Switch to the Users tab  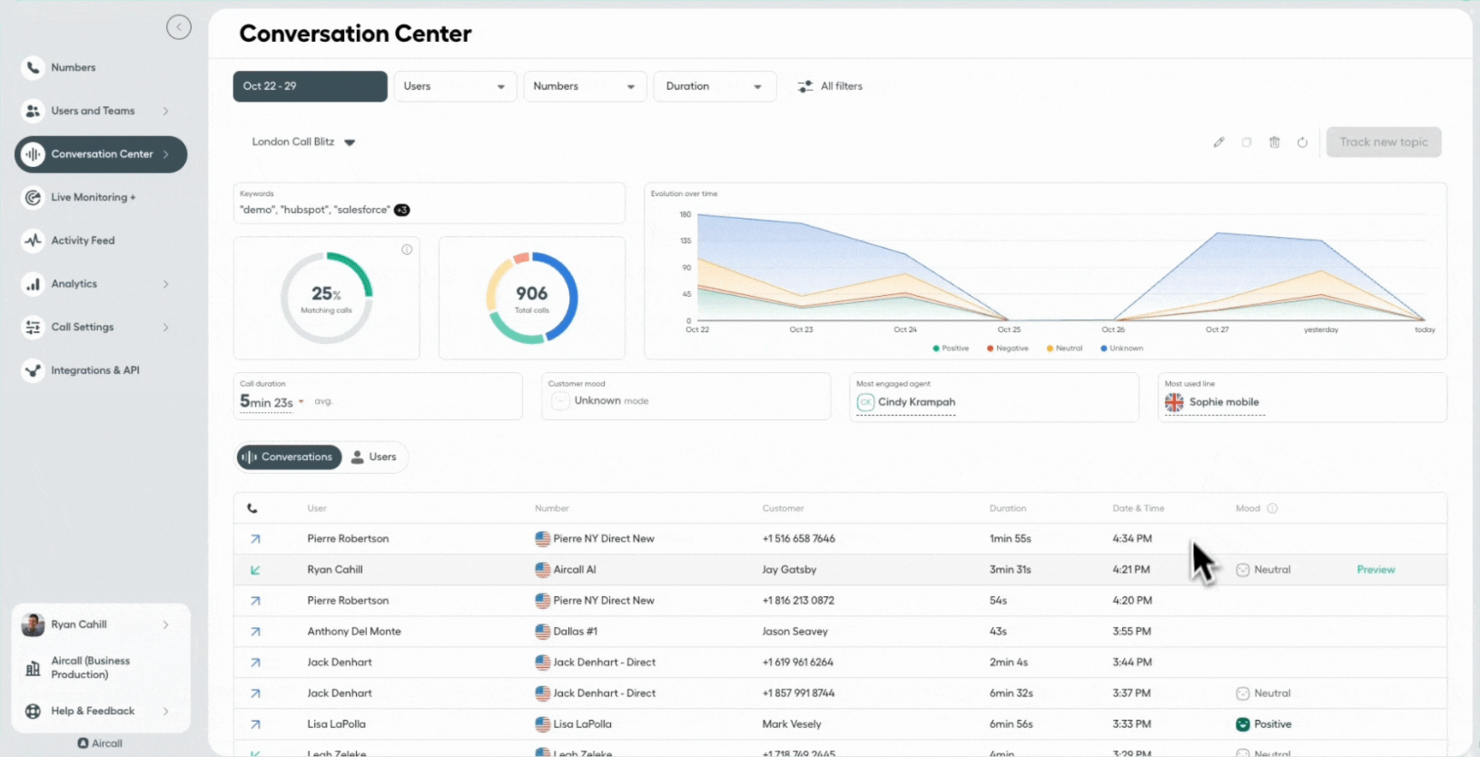coord(373,457)
